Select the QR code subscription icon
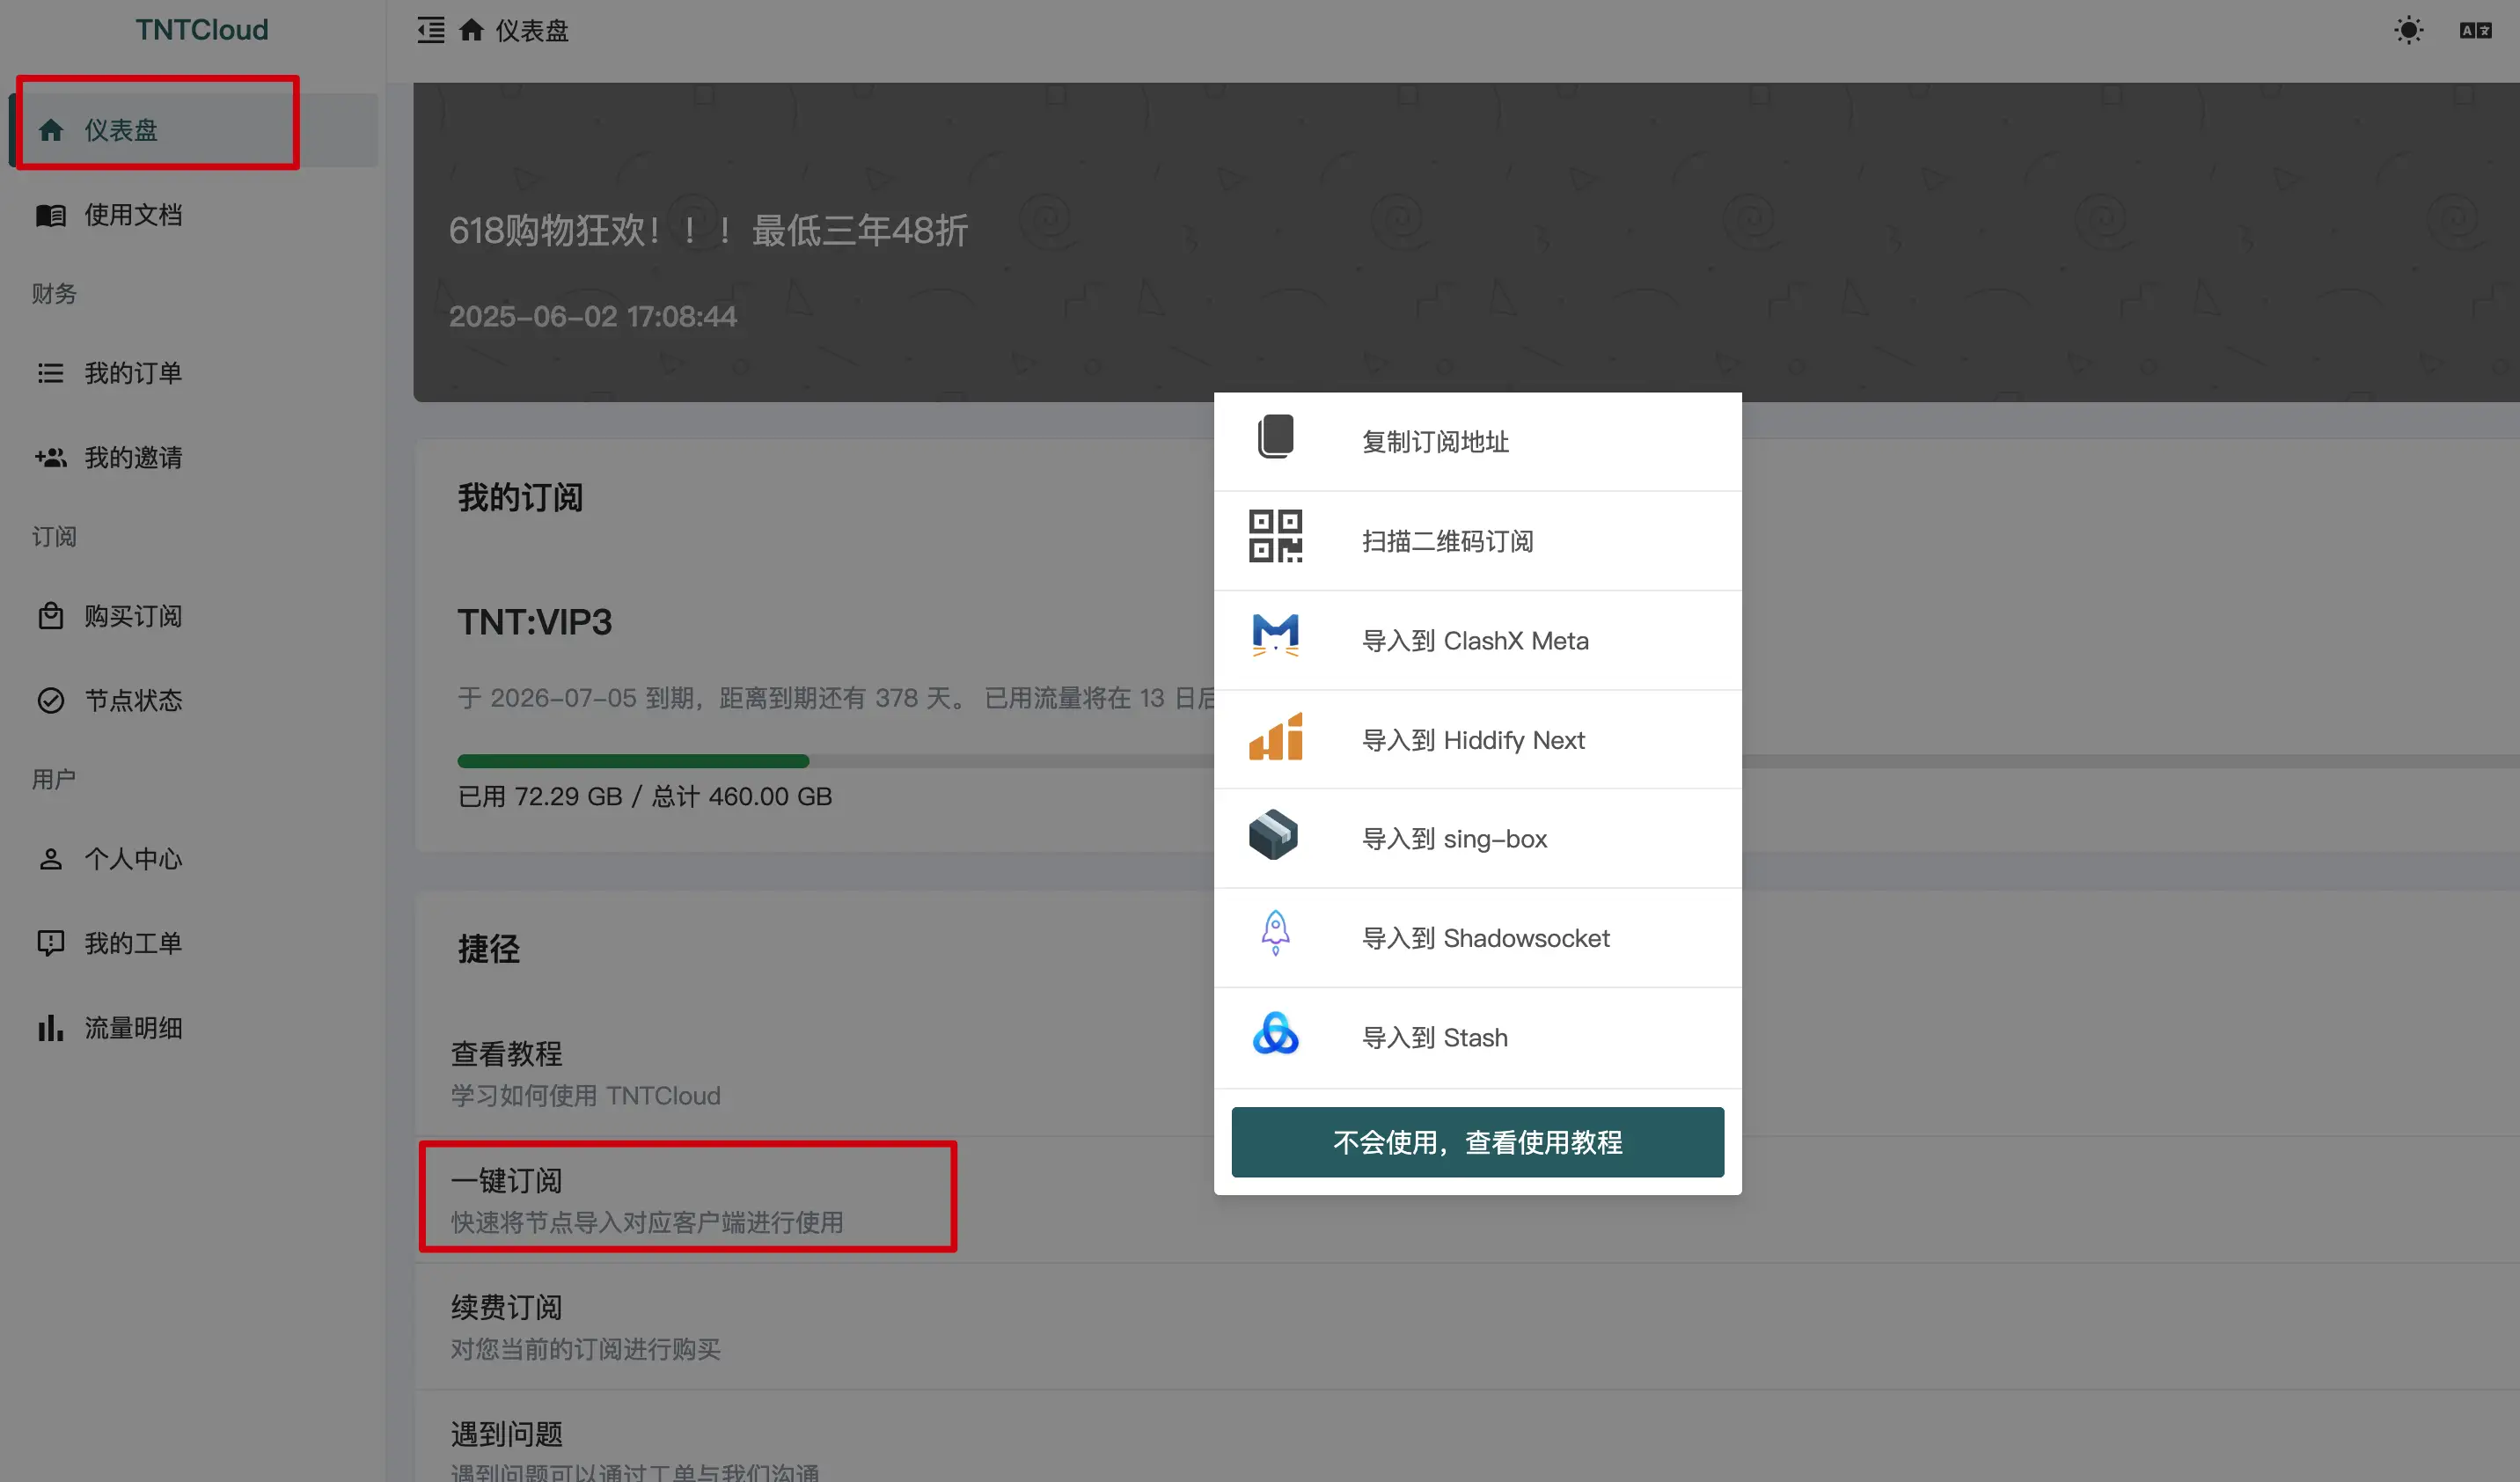 (x=1274, y=537)
